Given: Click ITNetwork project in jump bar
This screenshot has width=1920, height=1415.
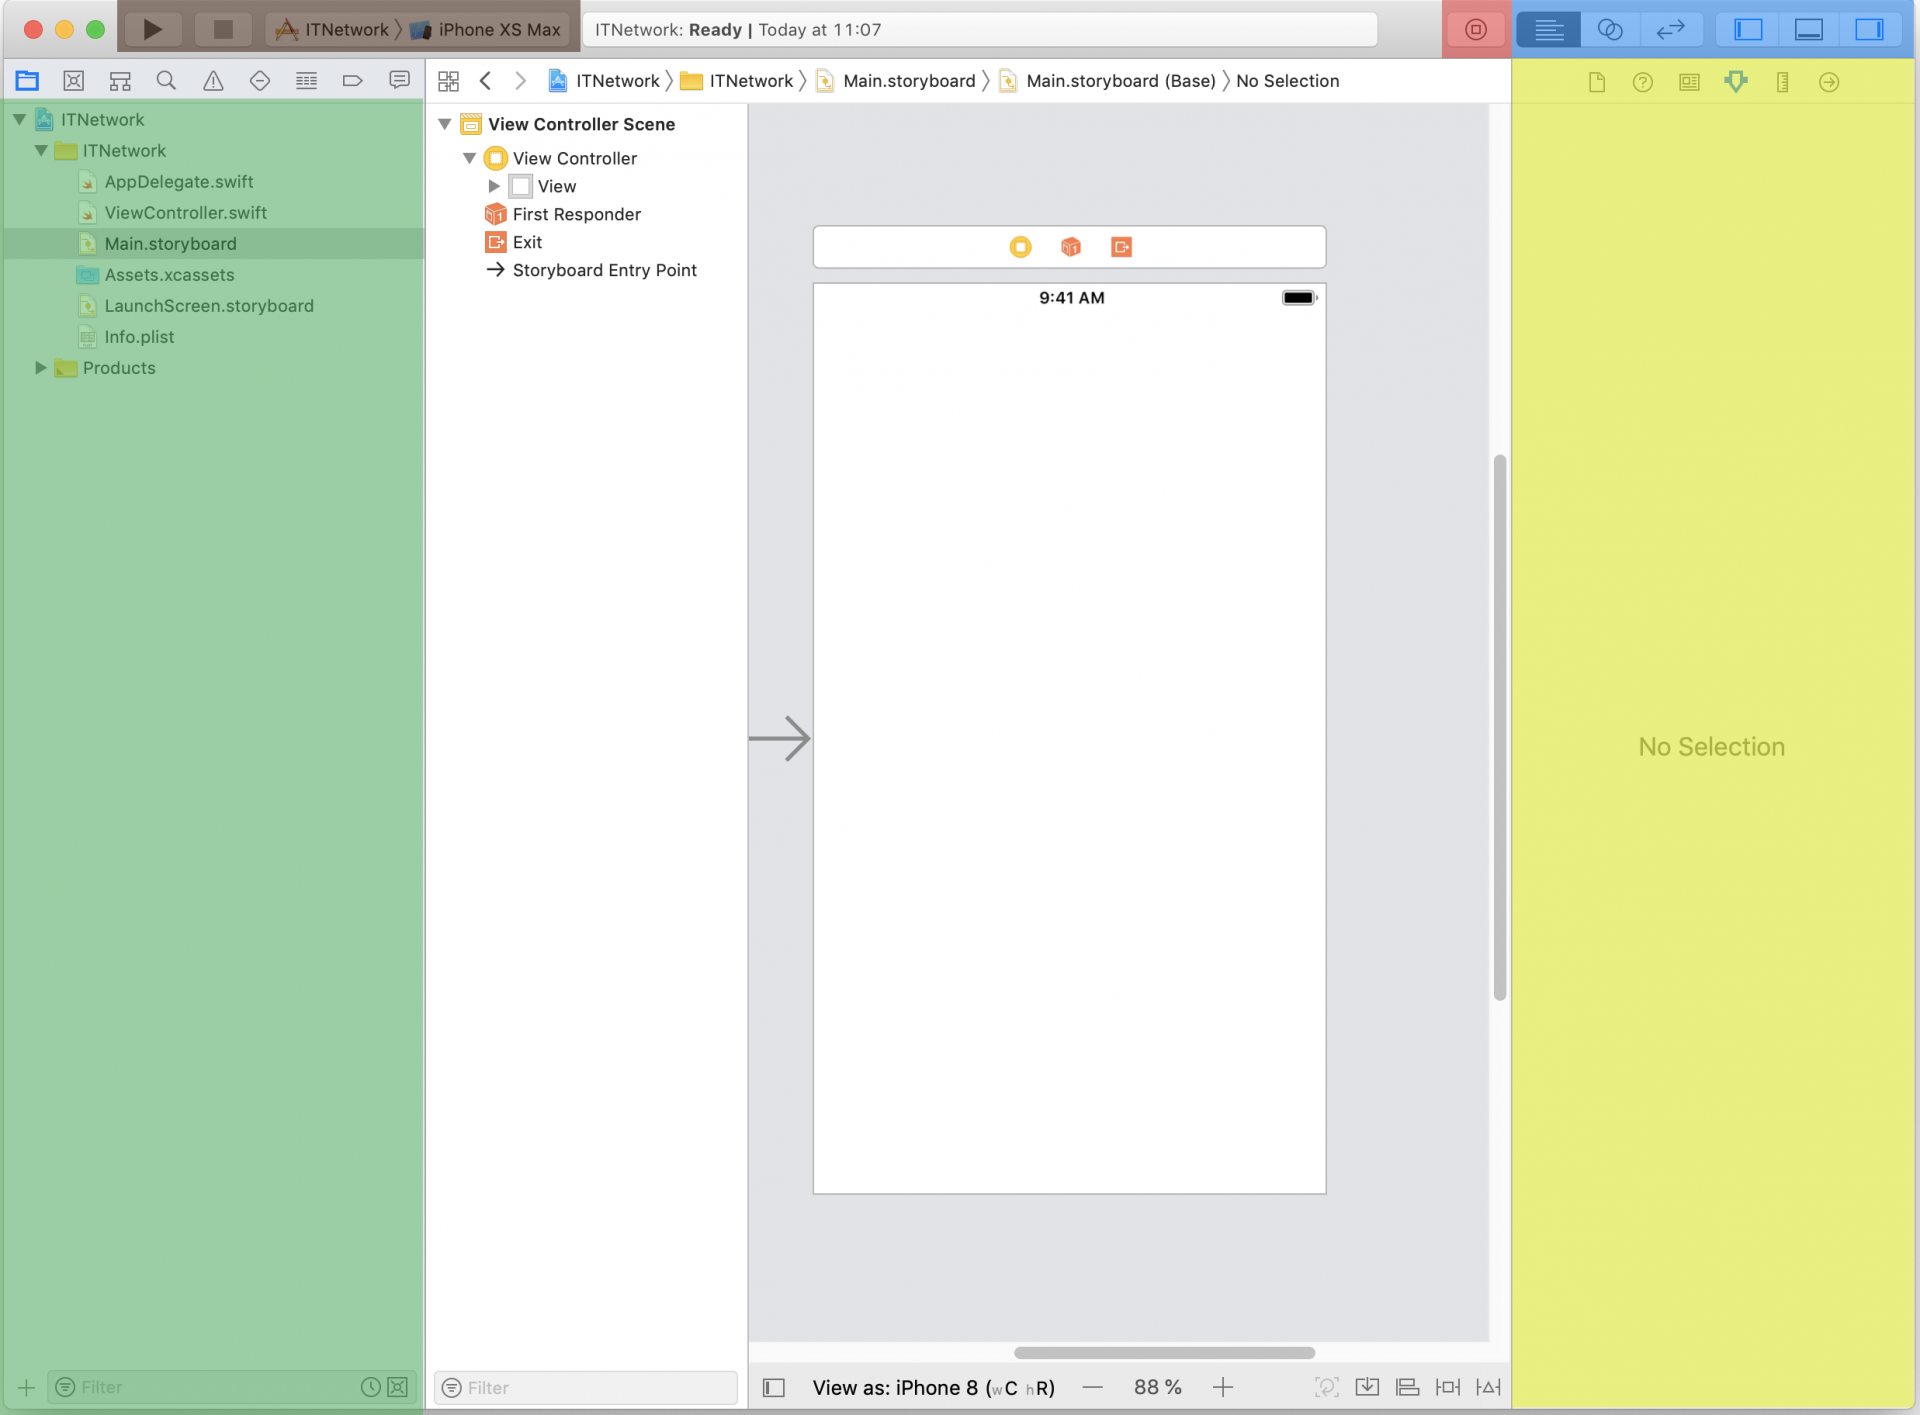Looking at the screenshot, I should [x=604, y=81].
